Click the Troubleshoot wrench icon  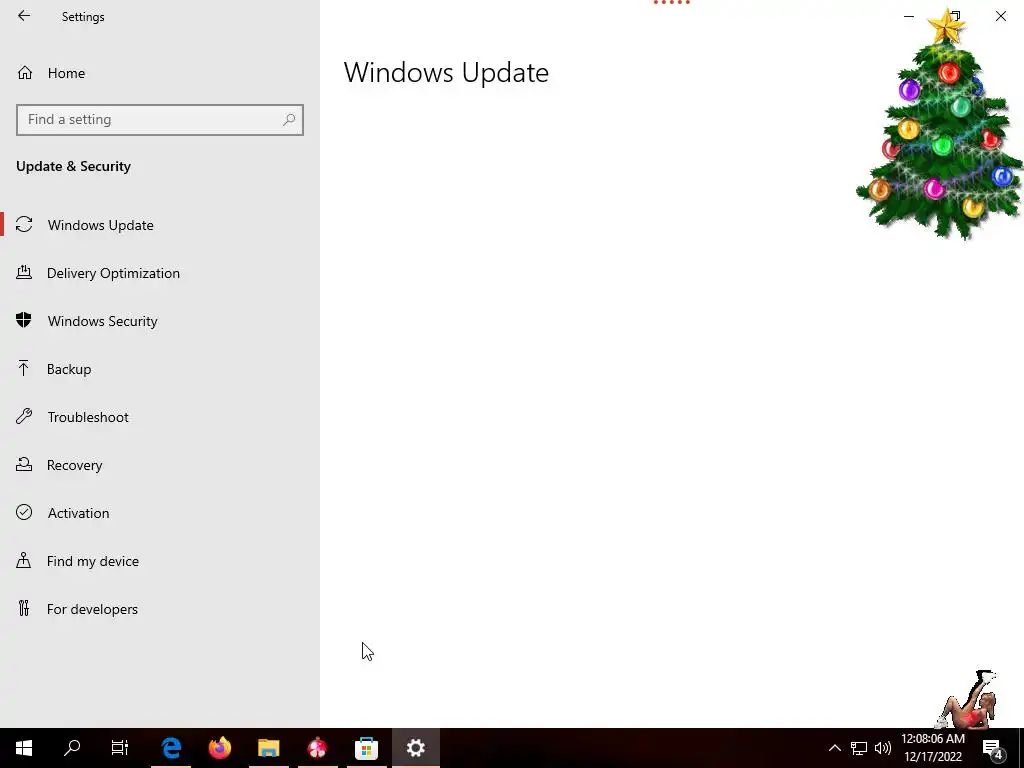coord(24,416)
